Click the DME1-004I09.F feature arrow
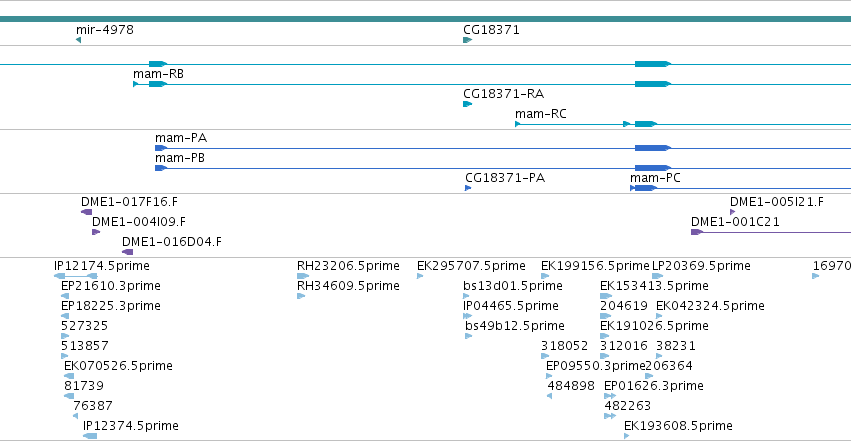Image resolution: width=851 pixels, height=441 pixels. click(x=96, y=232)
